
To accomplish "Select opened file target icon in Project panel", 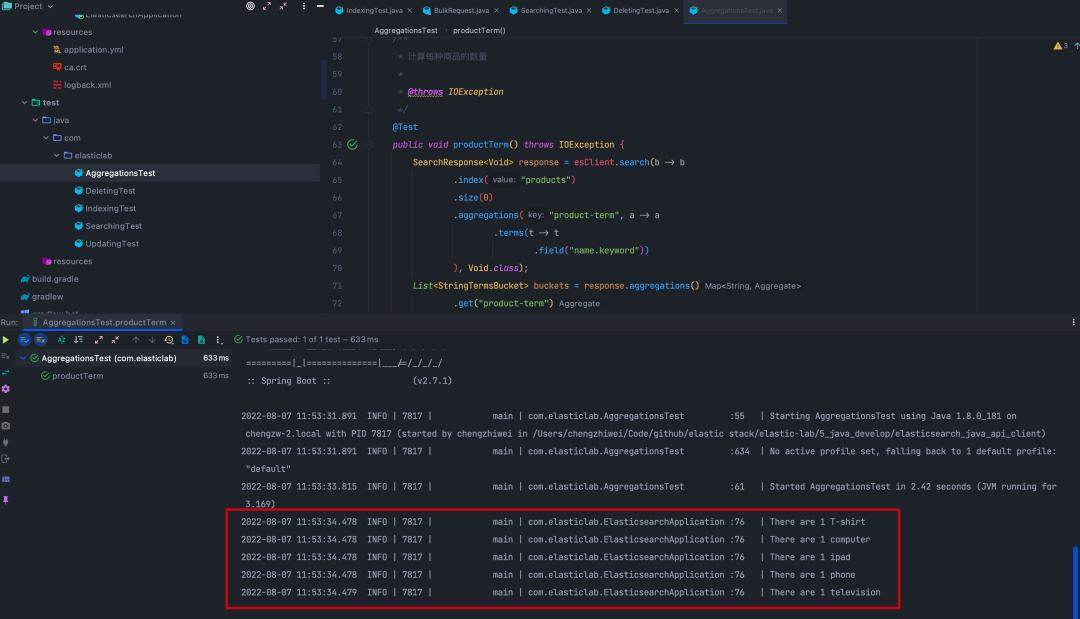I will [x=250, y=6].
